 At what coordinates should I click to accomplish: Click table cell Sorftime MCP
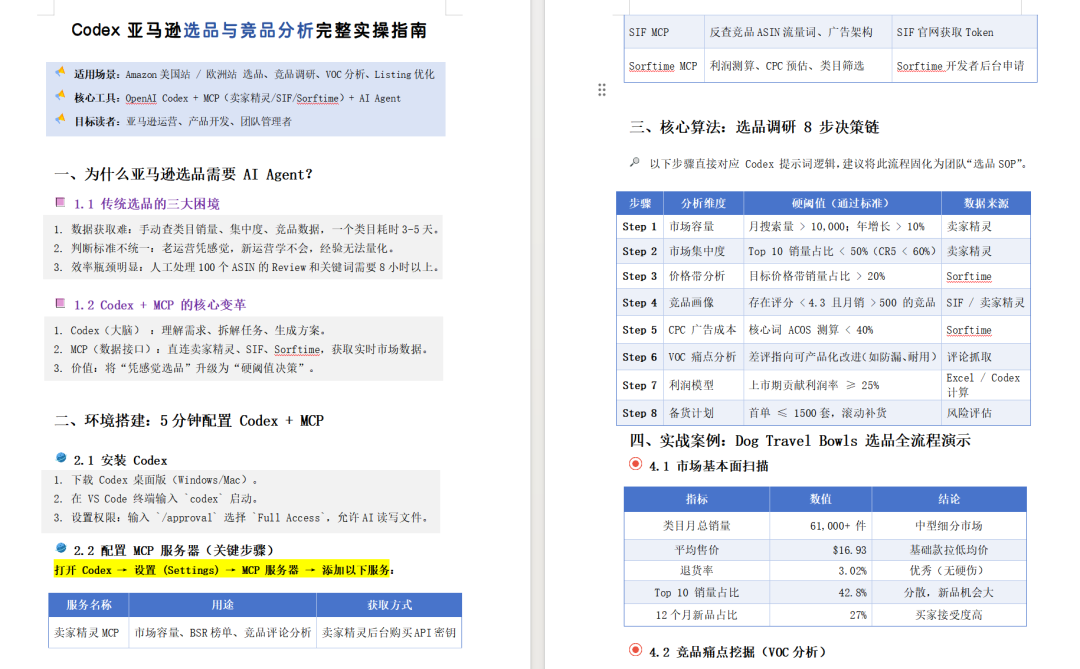tap(663, 66)
